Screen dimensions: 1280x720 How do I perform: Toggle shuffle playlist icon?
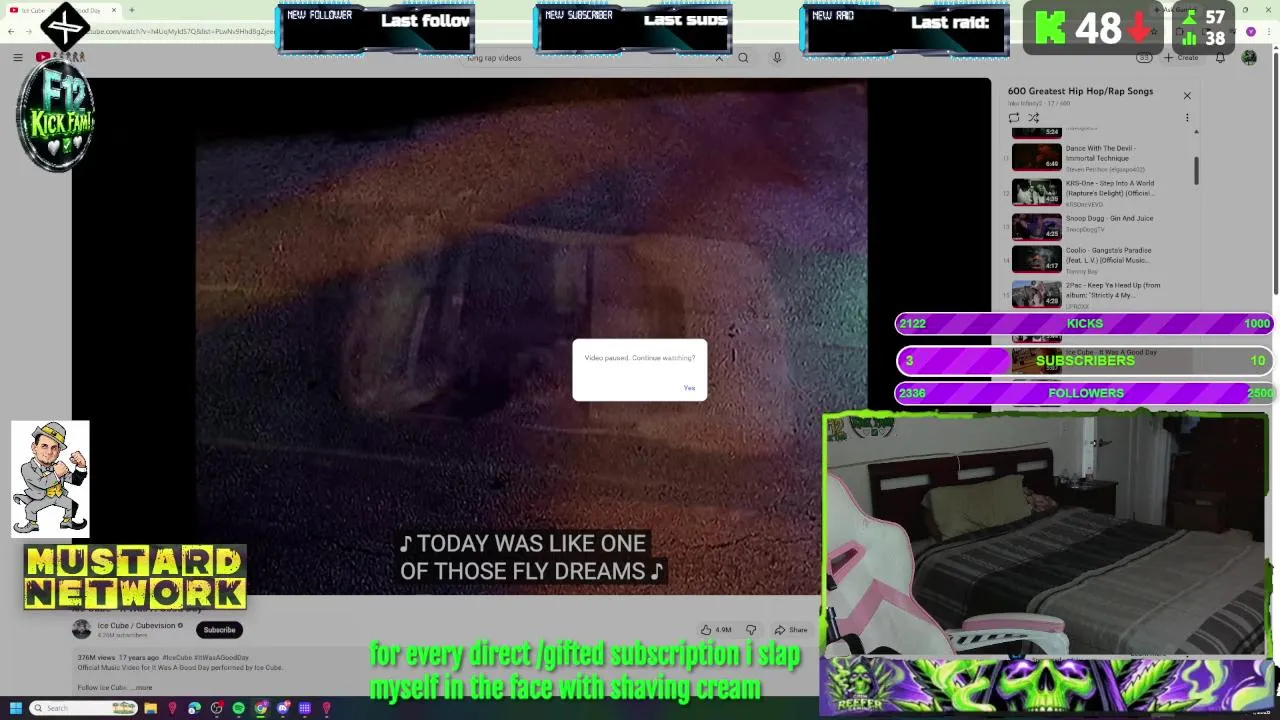pyautogui.click(x=1033, y=118)
